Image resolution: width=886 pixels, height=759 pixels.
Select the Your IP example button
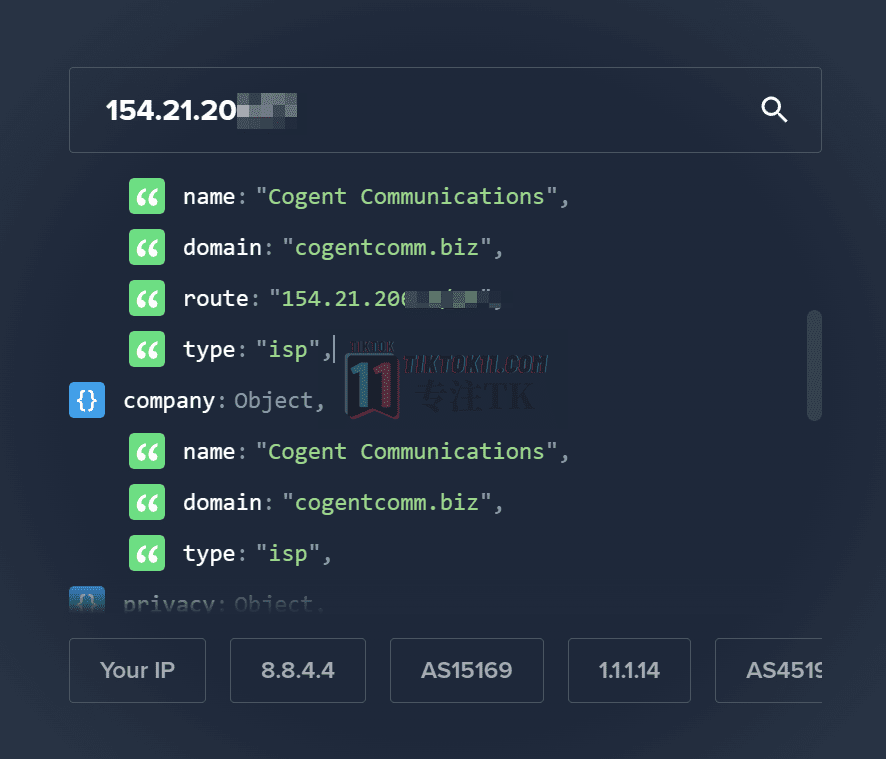(137, 670)
